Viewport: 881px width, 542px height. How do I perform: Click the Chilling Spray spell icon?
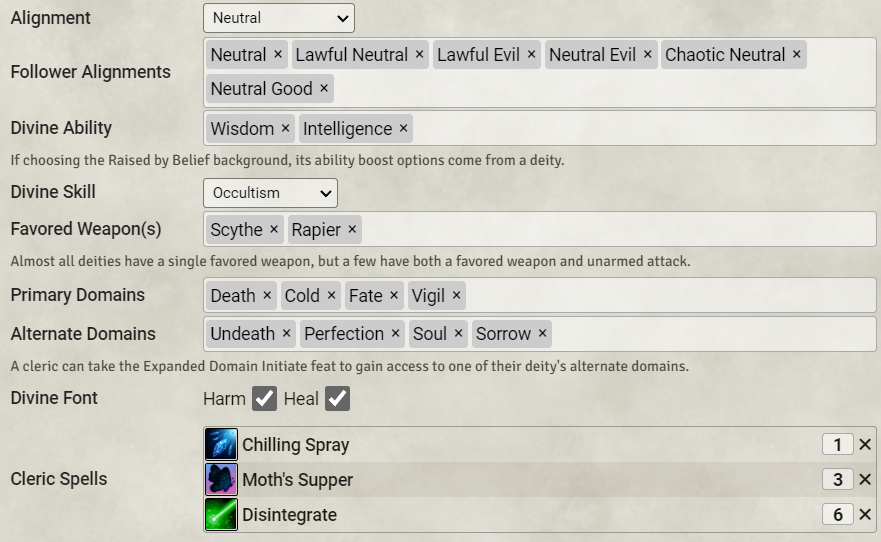[x=221, y=445]
